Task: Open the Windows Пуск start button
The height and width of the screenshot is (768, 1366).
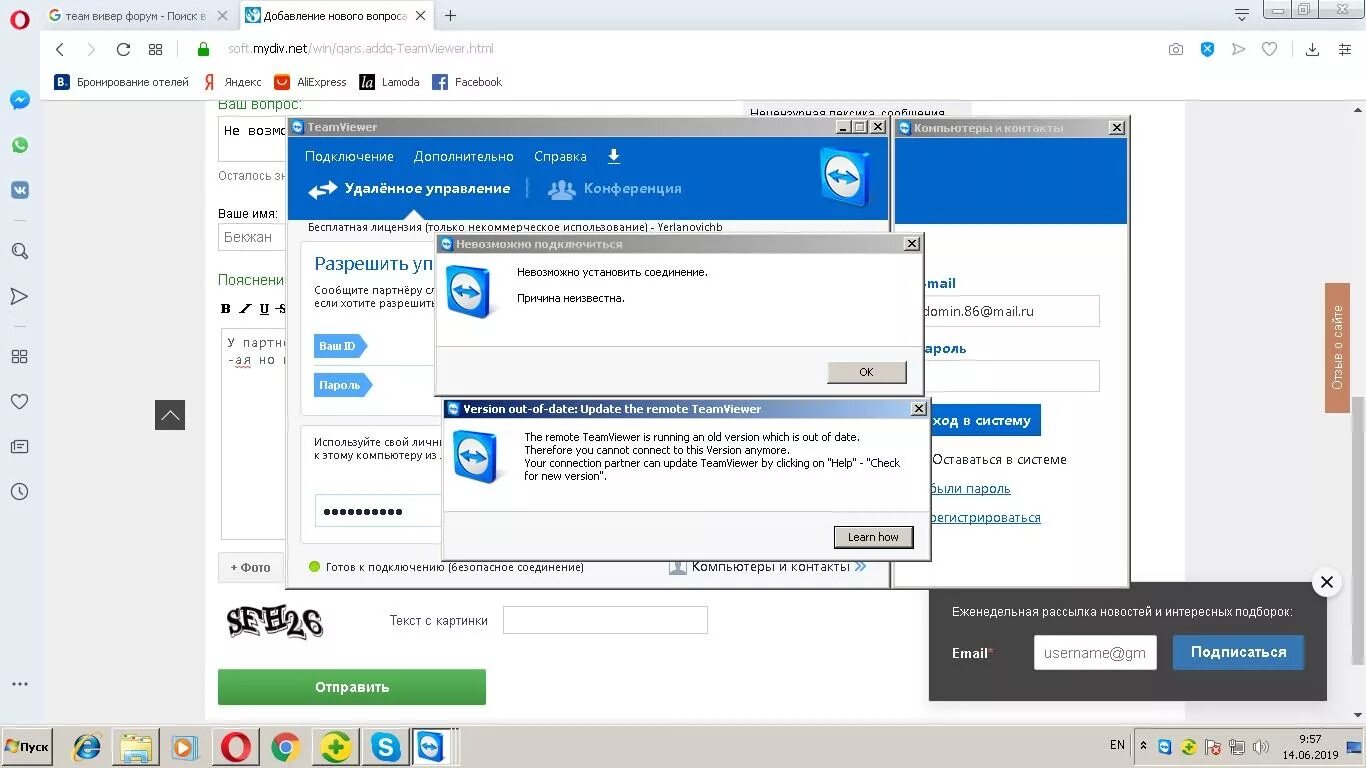Action: click(27, 747)
